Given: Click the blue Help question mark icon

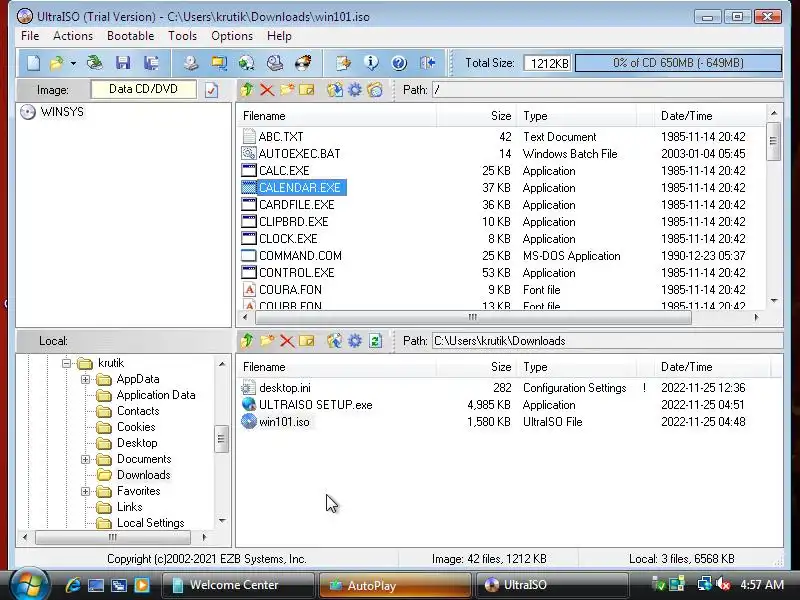Looking at the screenshot, I should pos(399,63).
